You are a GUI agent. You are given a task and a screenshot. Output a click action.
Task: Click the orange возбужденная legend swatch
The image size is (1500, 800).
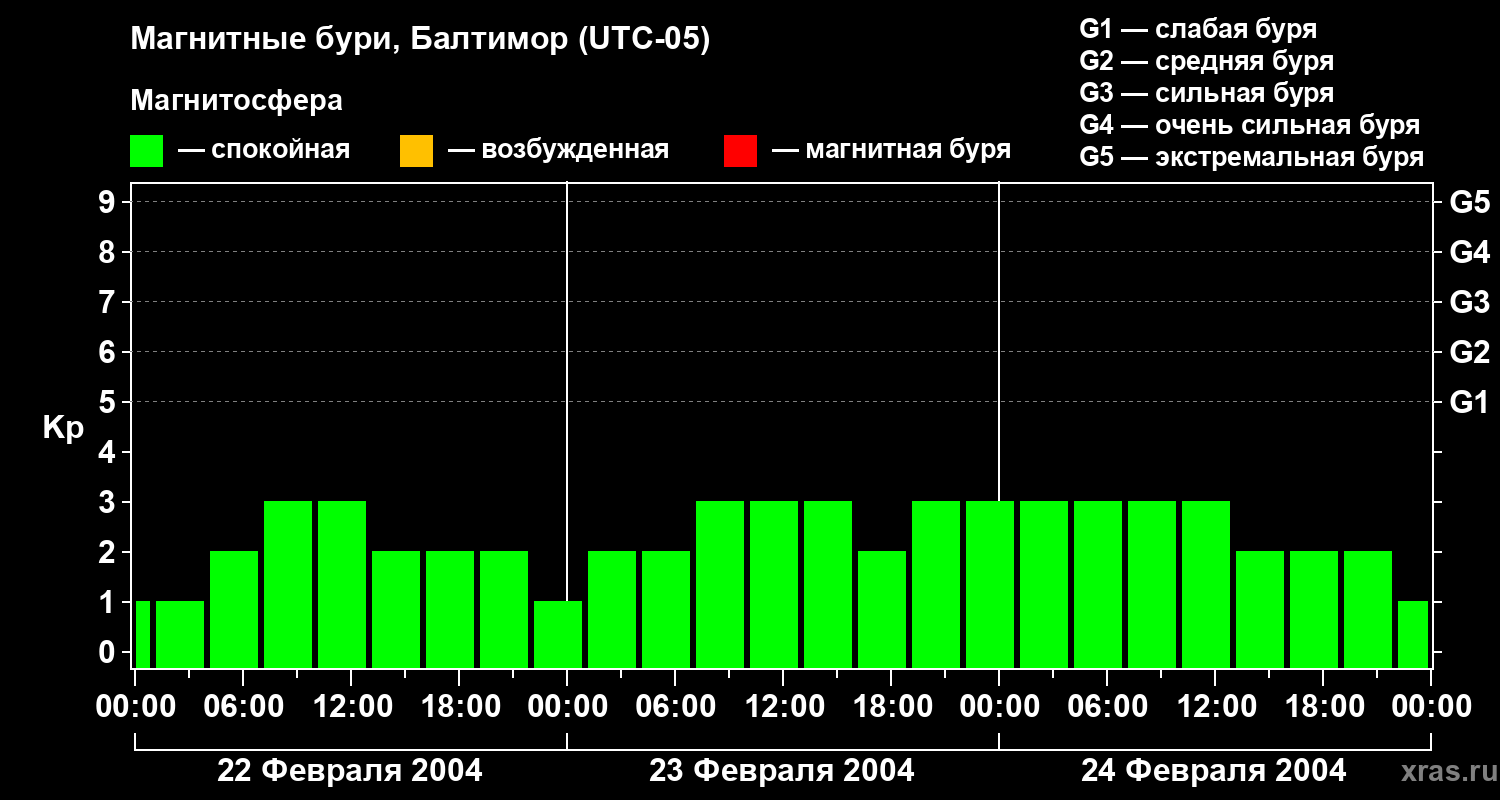click(x=416, y=151)
